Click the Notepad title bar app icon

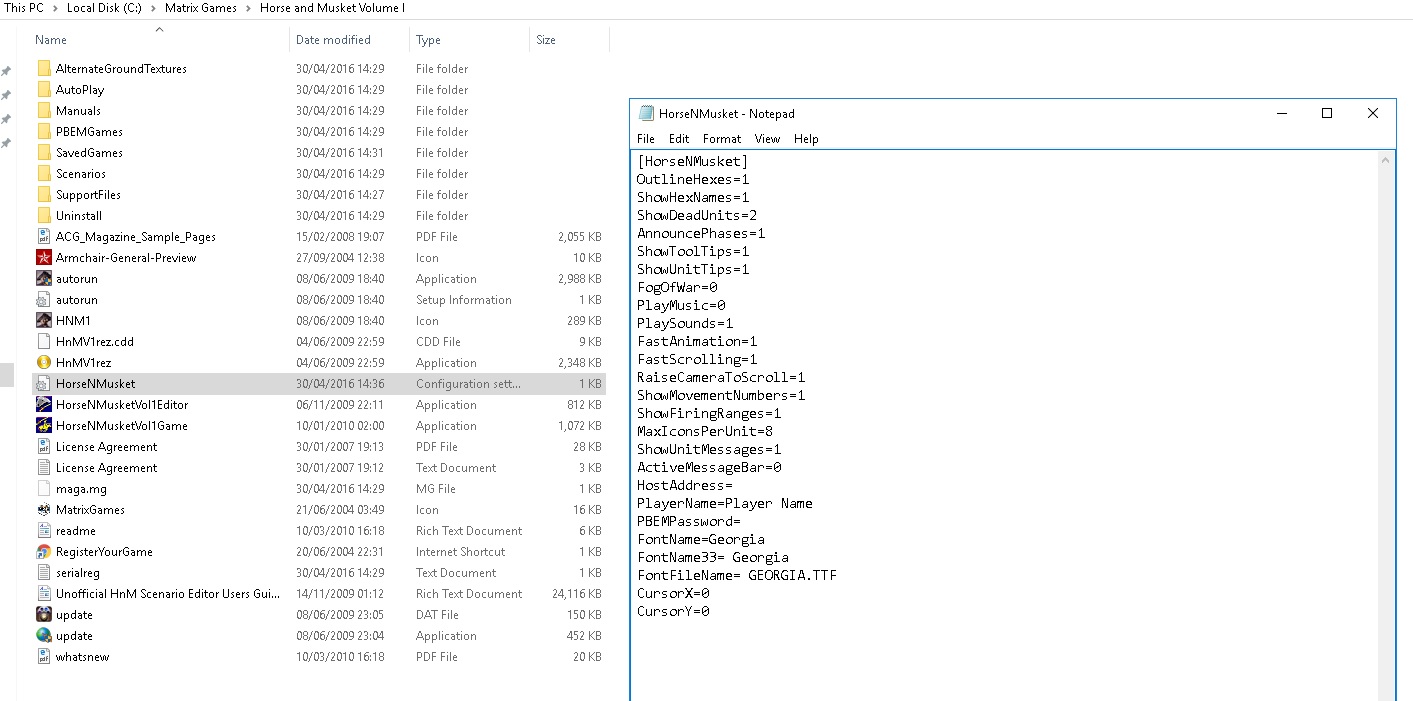coord(646,114)
